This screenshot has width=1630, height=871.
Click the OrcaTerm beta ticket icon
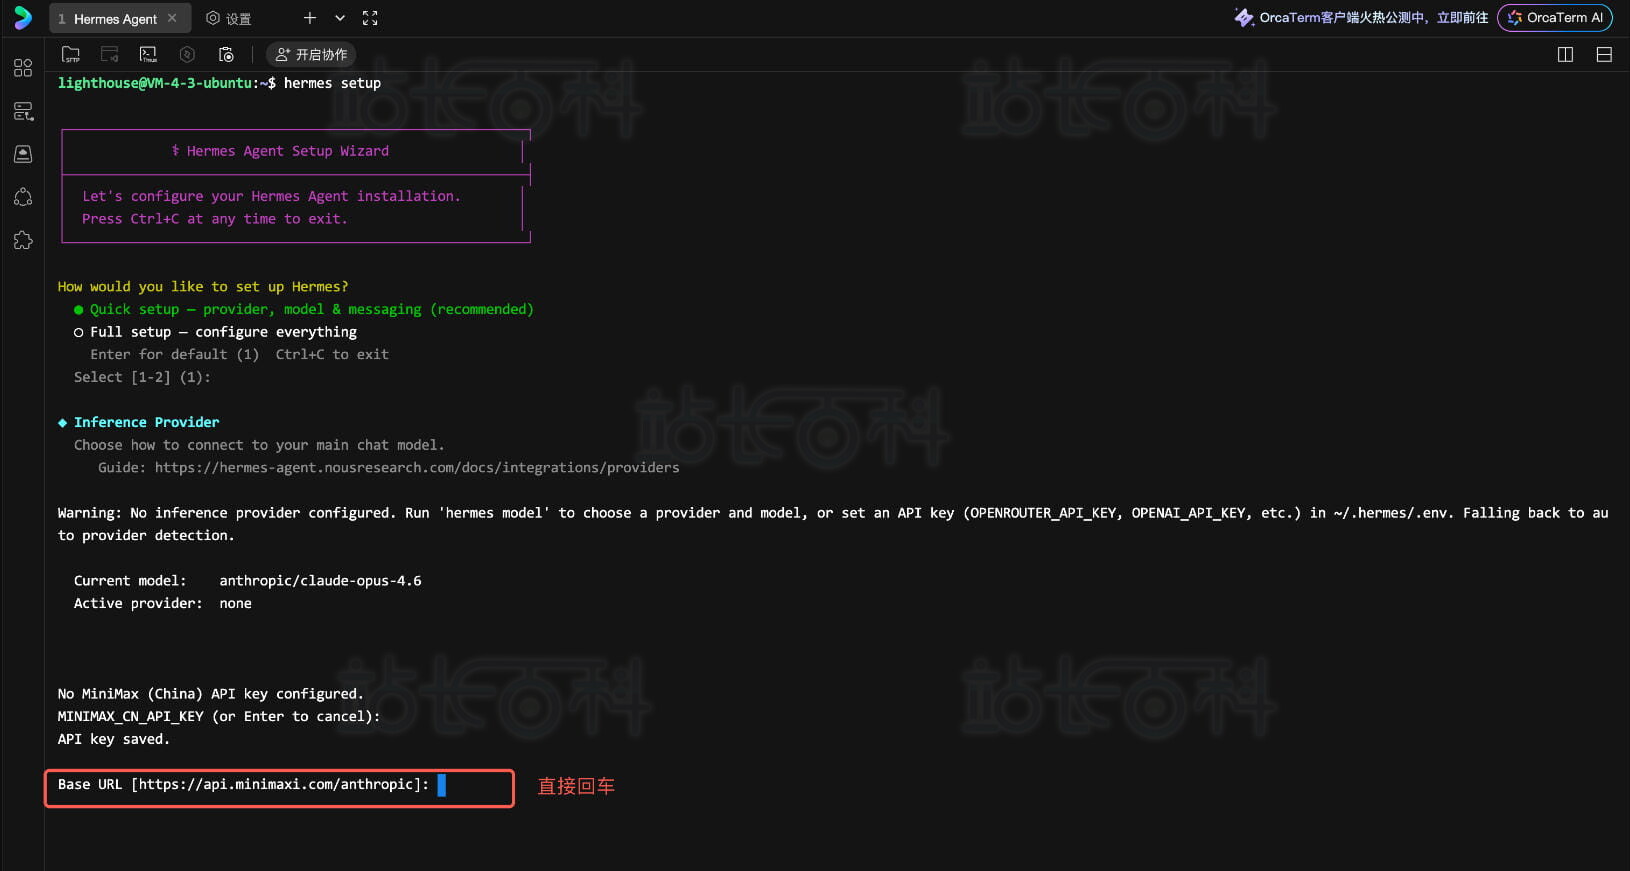(1244, 18)
